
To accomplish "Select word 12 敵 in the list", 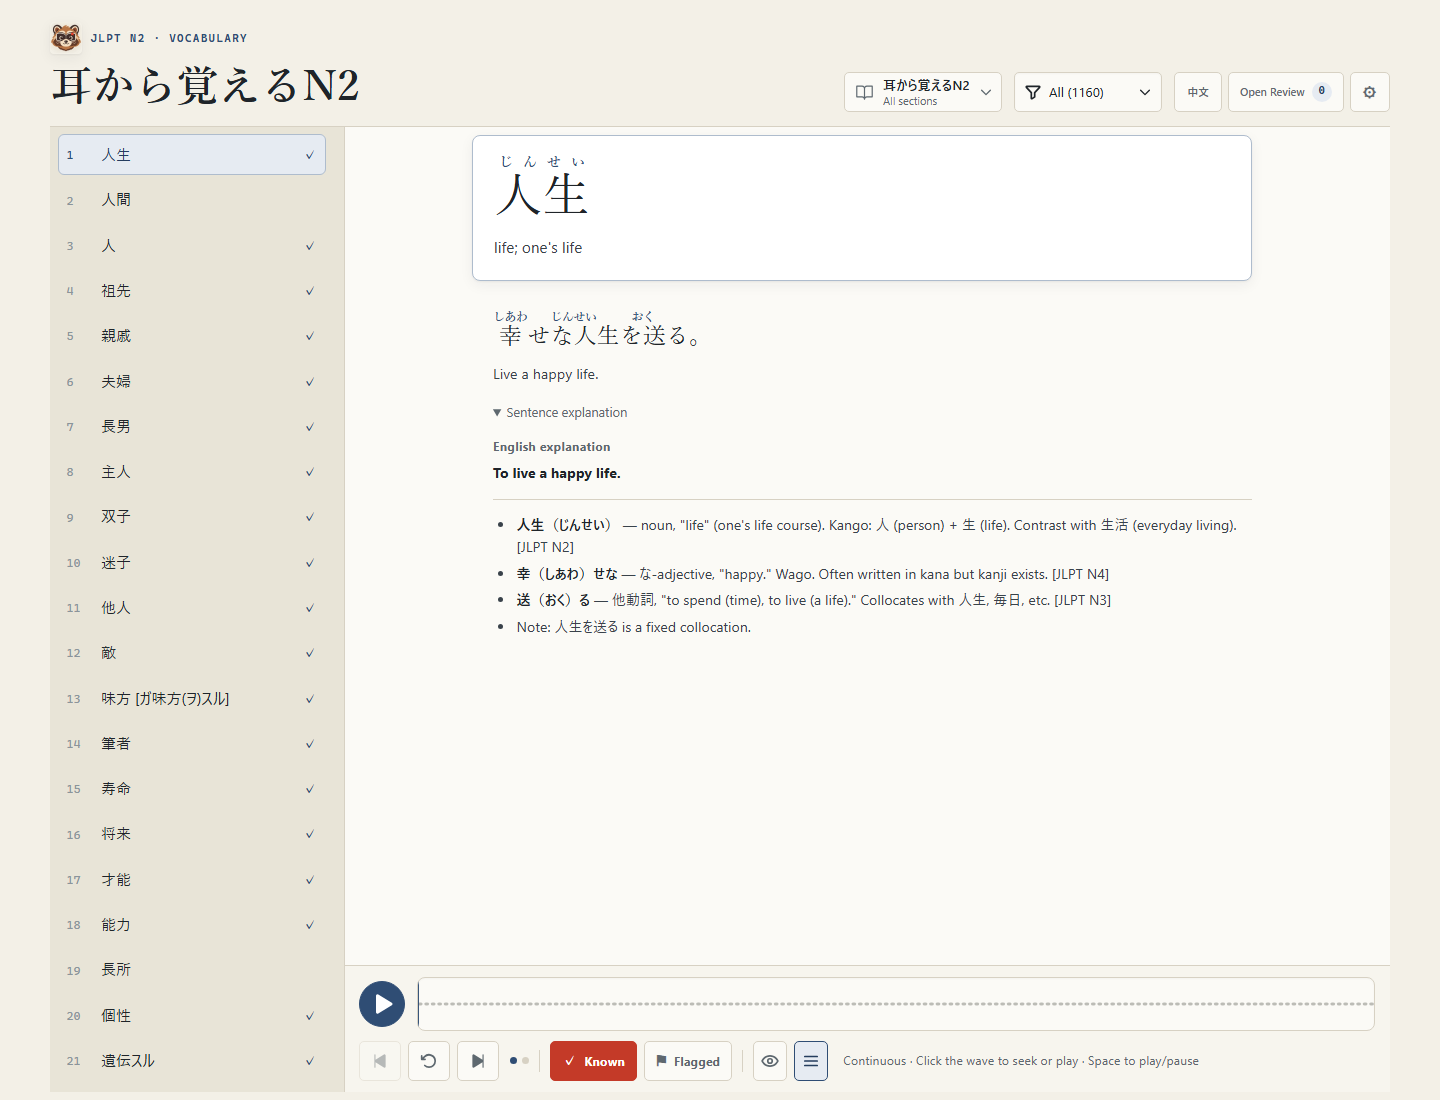I will click(x=192, y=653).
